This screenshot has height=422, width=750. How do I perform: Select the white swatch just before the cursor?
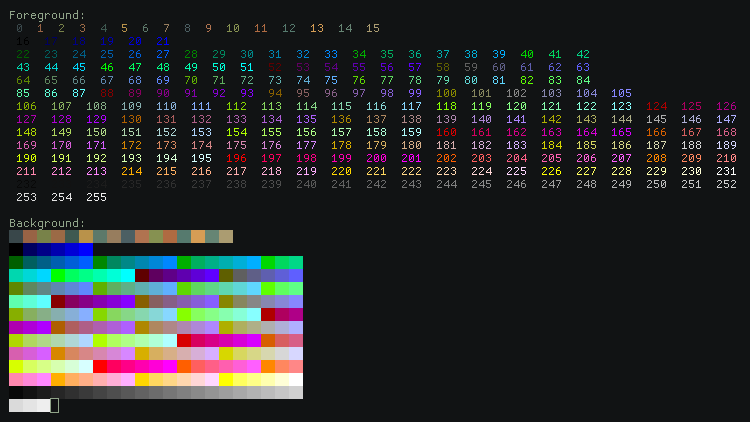click(x=43, y=405)
